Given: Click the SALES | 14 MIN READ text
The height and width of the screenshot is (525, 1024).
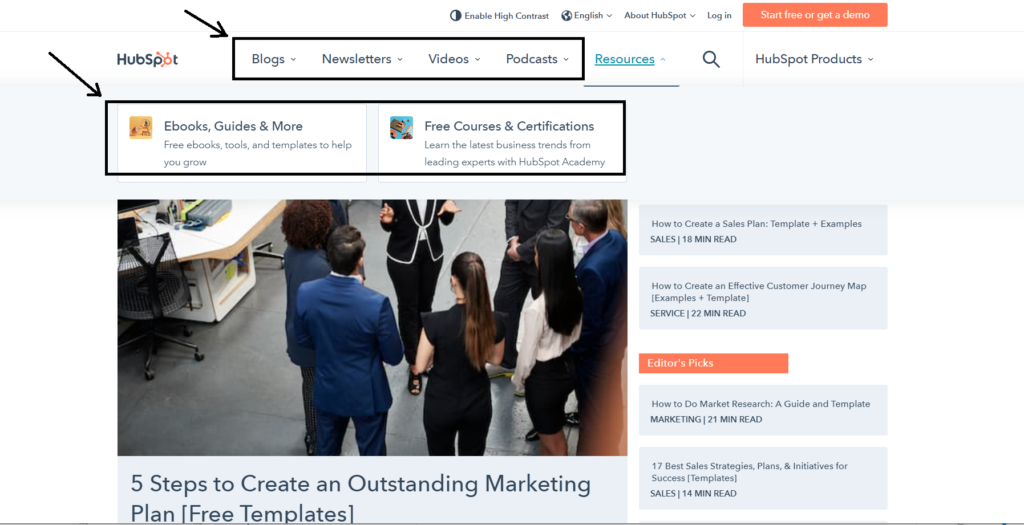Looking at the screenshot, I should [x=693, y=494].
